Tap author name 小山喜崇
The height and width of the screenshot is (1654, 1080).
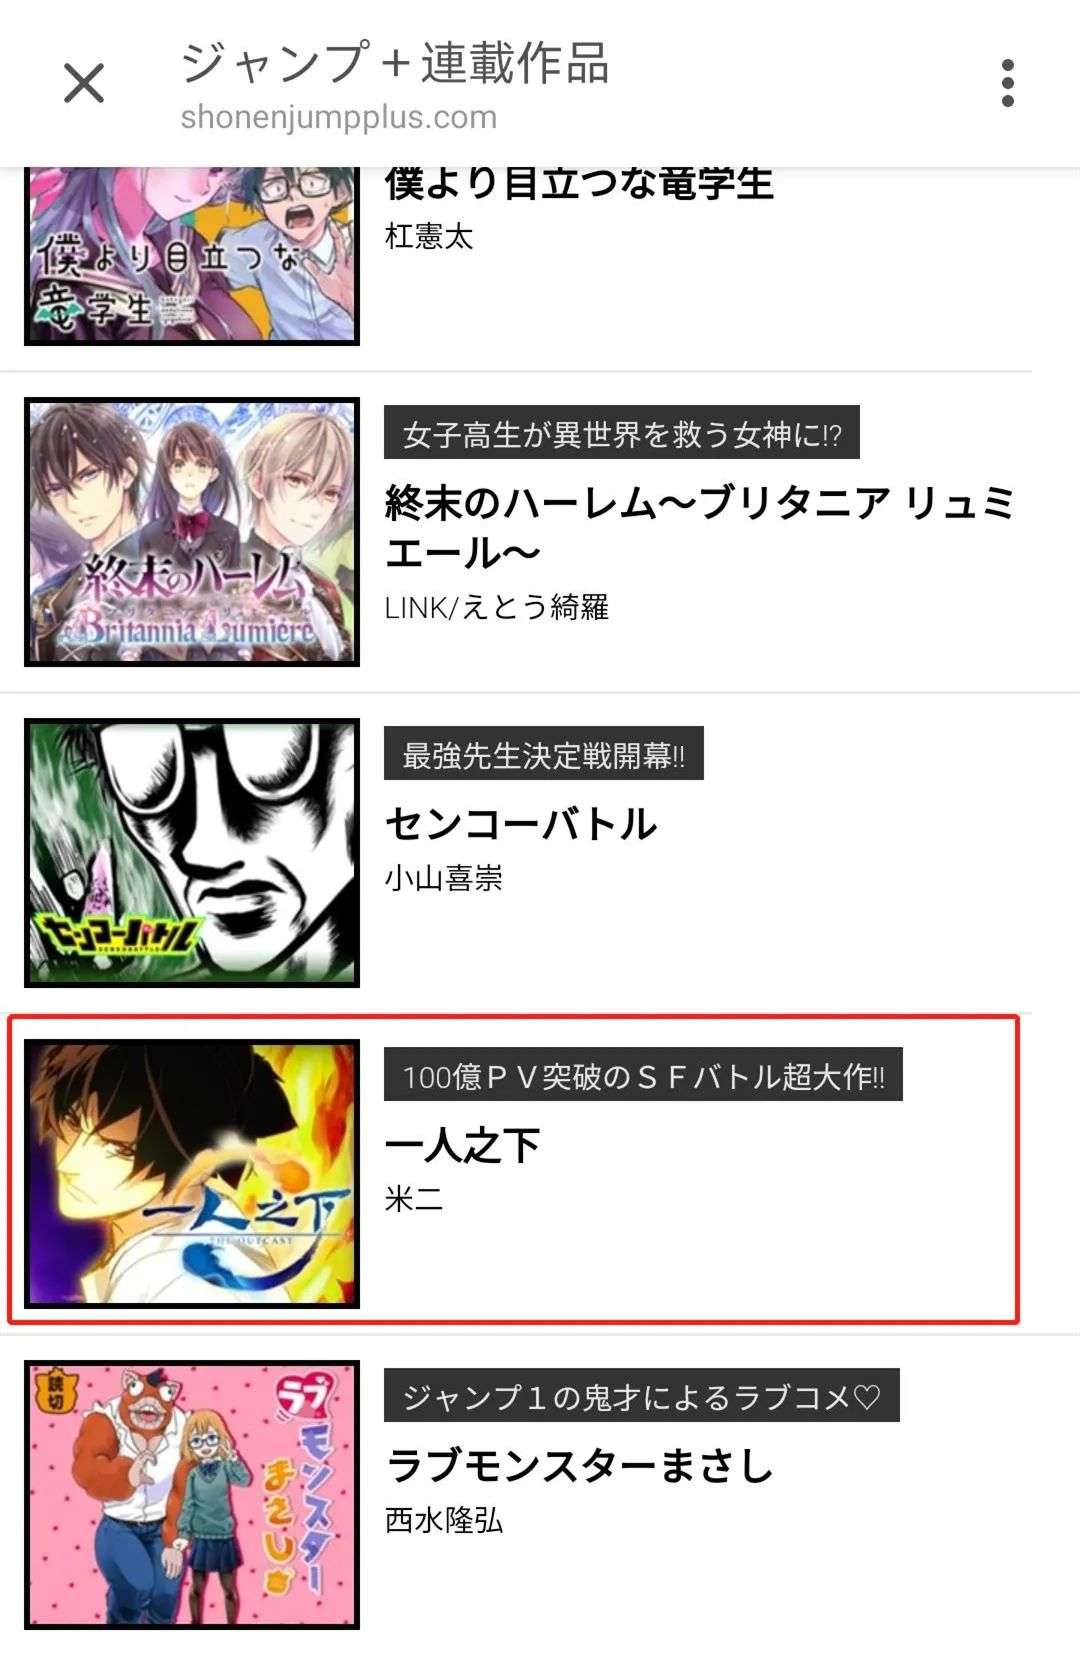[444, 878]
